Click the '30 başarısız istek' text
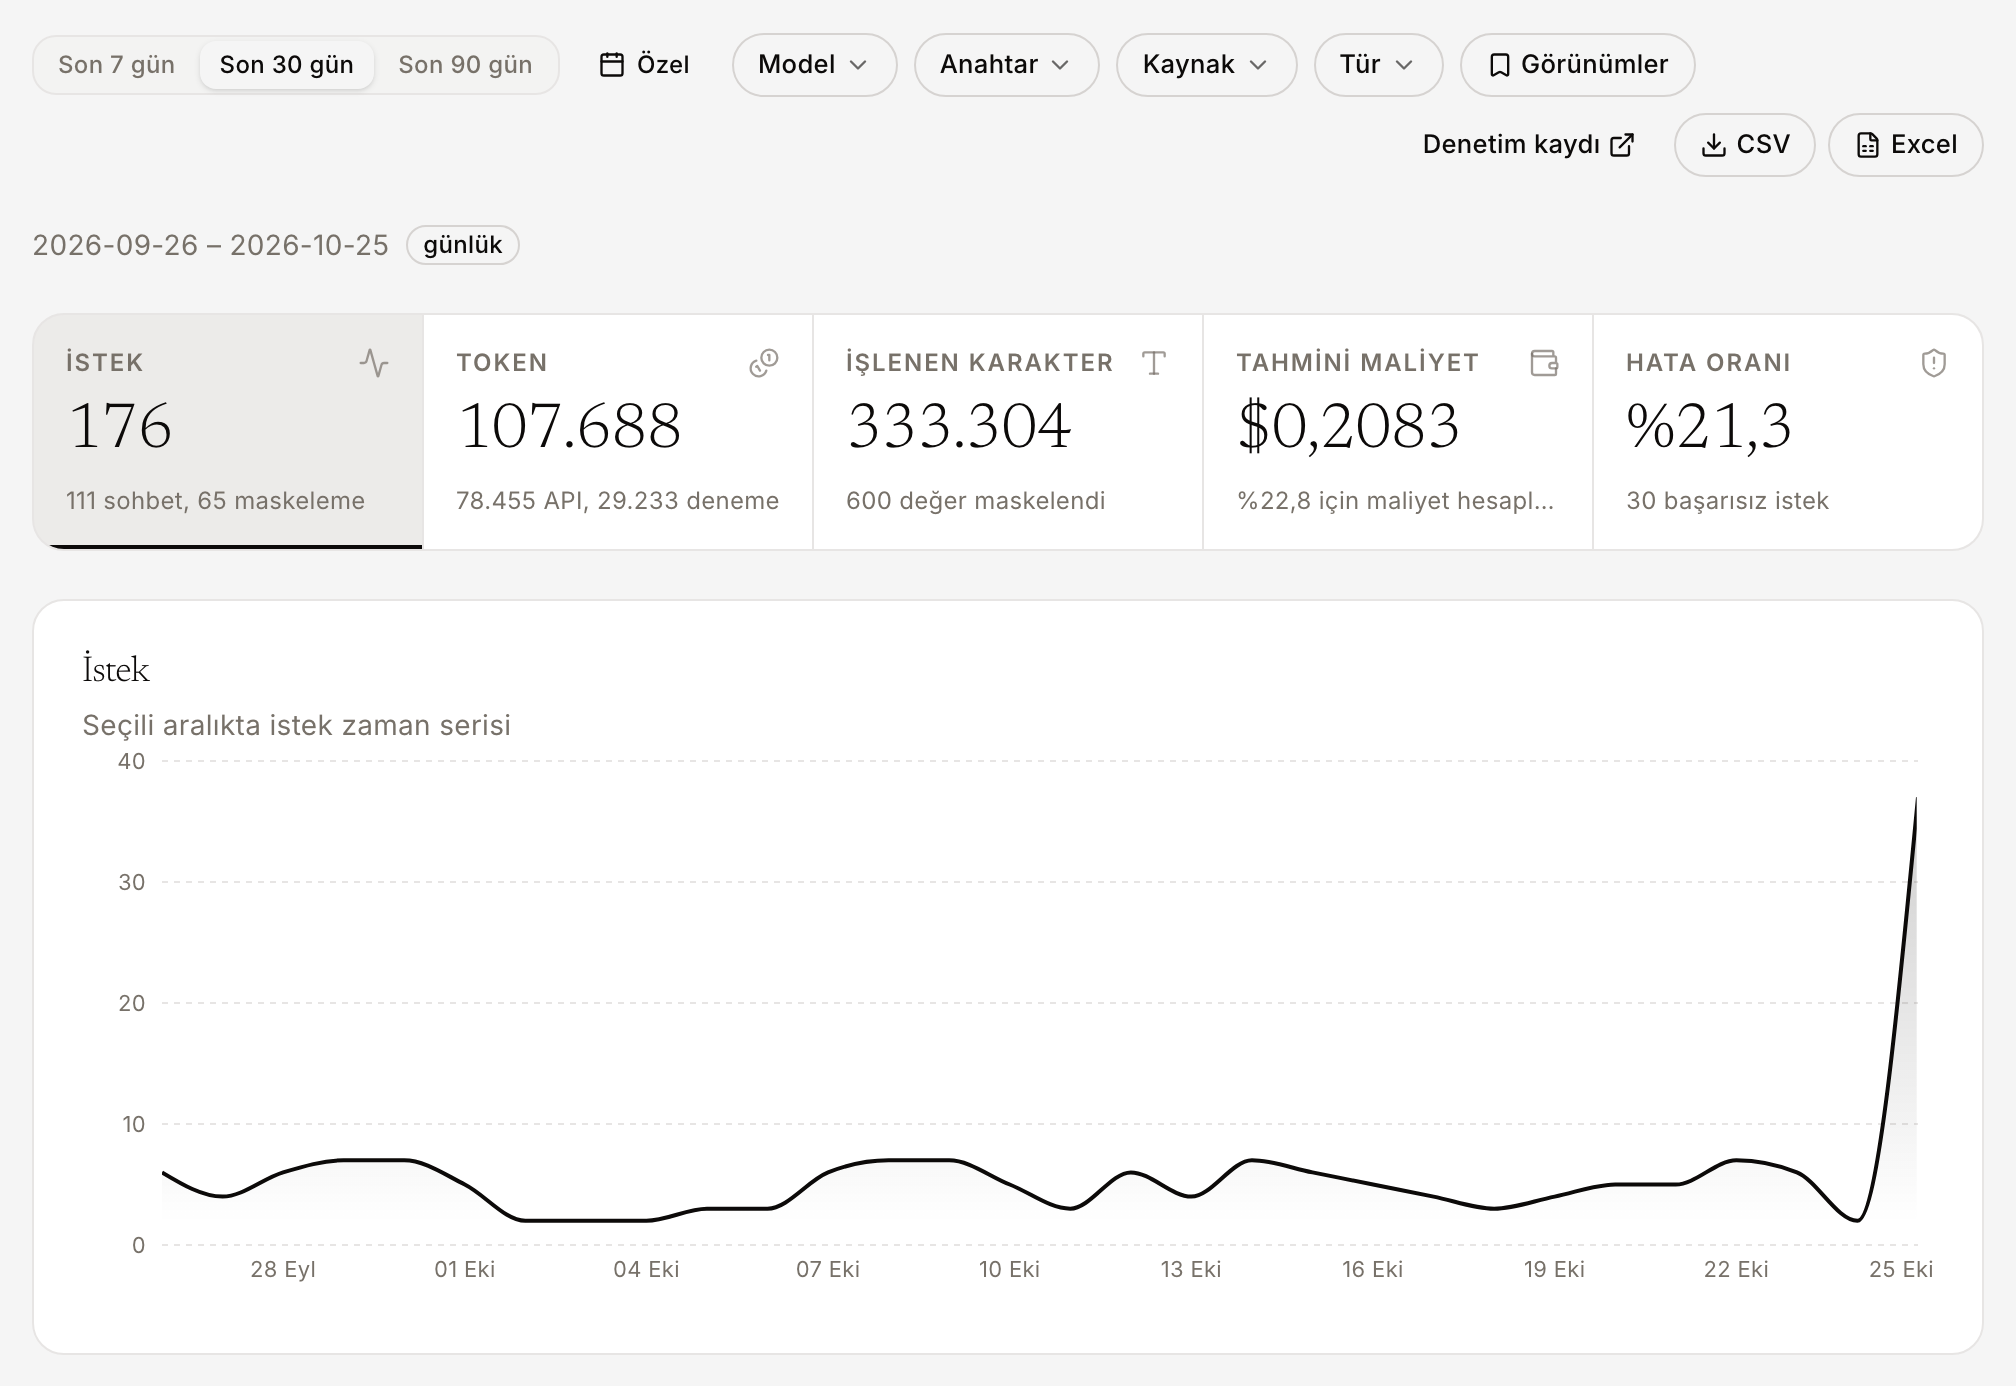The image size is (2016, 1386). coord(1727,501)
